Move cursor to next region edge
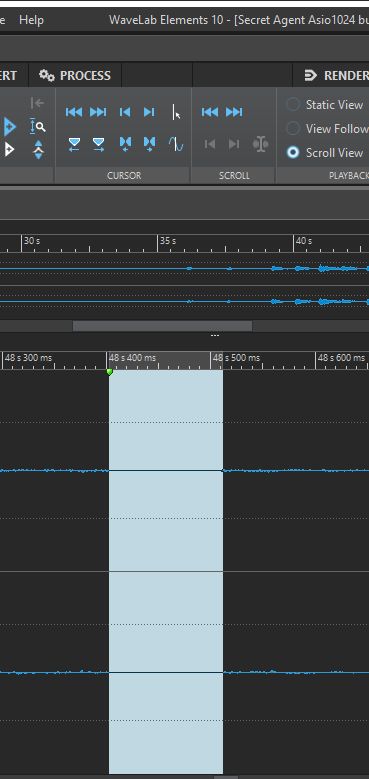Screen dimensions: 369x779 click(149, 144)
